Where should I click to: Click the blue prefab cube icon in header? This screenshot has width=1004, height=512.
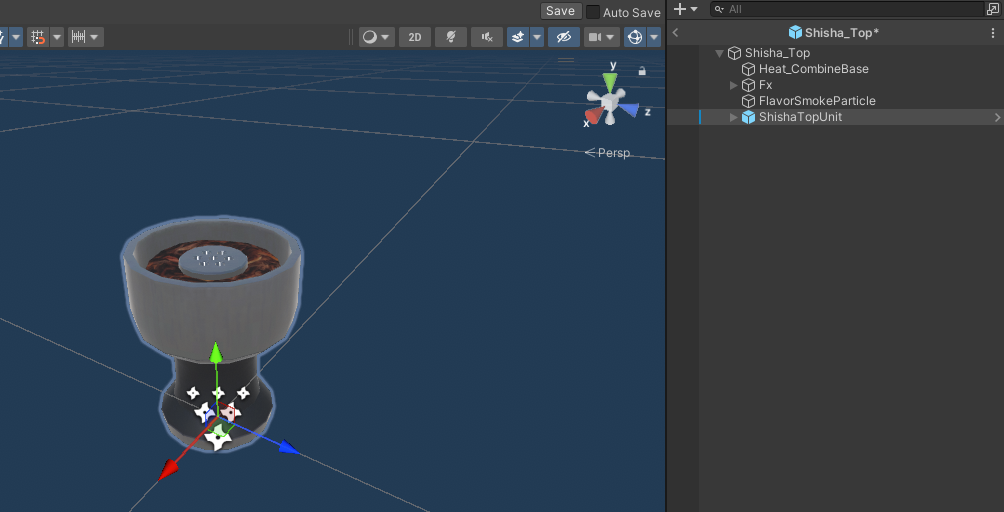tap(795, 33)
